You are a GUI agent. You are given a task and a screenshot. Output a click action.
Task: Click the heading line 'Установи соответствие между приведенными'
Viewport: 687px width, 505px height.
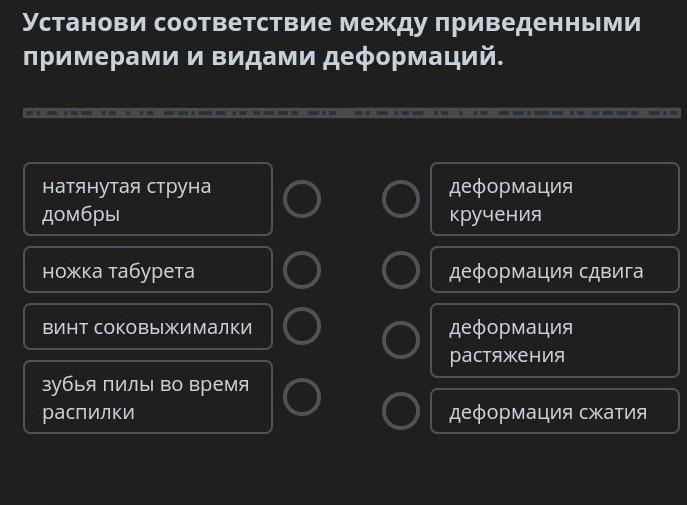pyautogui.click(x=332, y=23)
